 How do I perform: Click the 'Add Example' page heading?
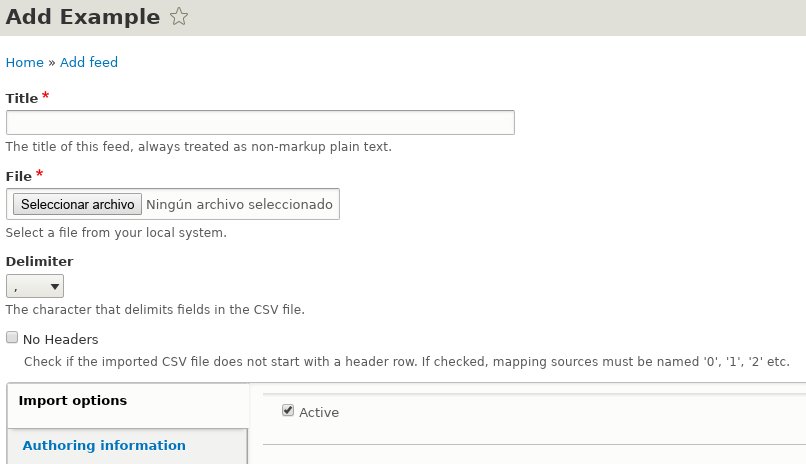(83, 16)
